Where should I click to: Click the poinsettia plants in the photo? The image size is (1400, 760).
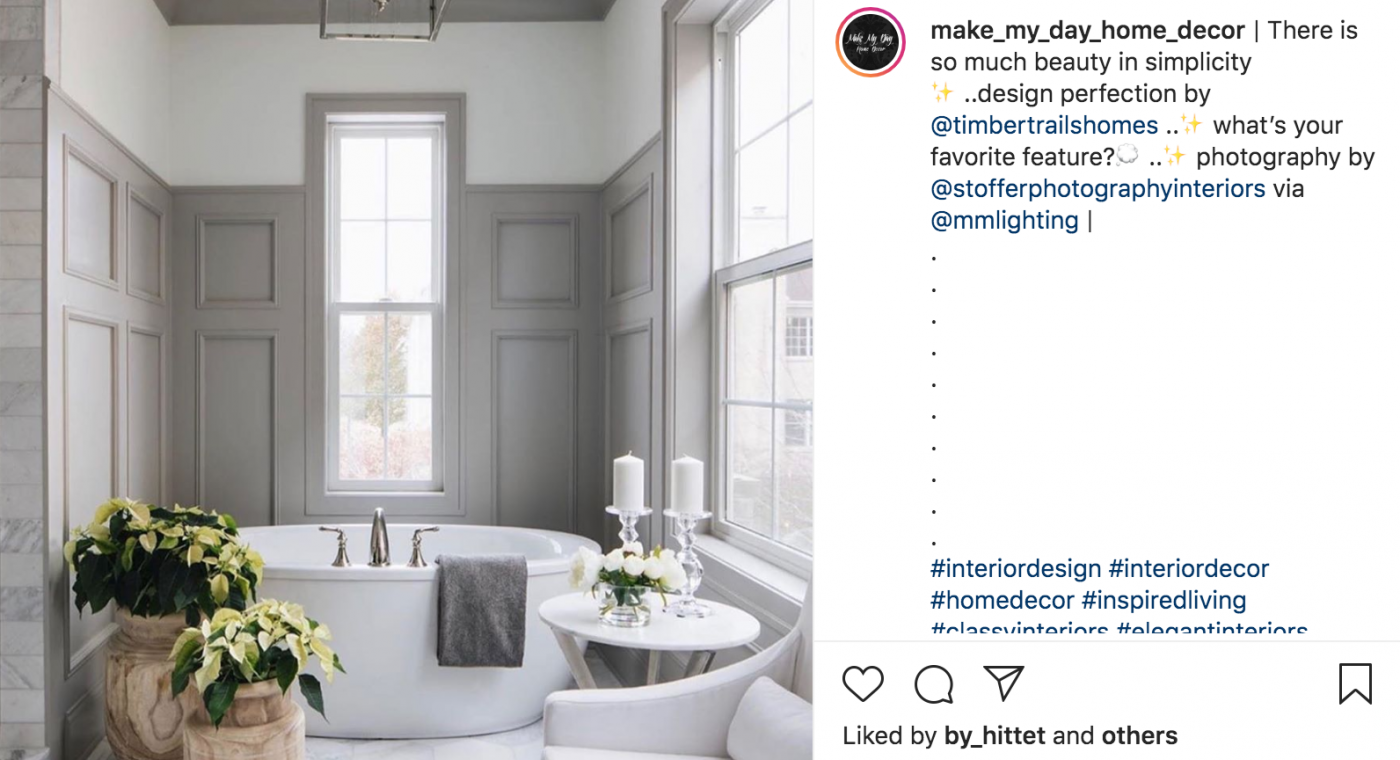(x=205, y=598)
